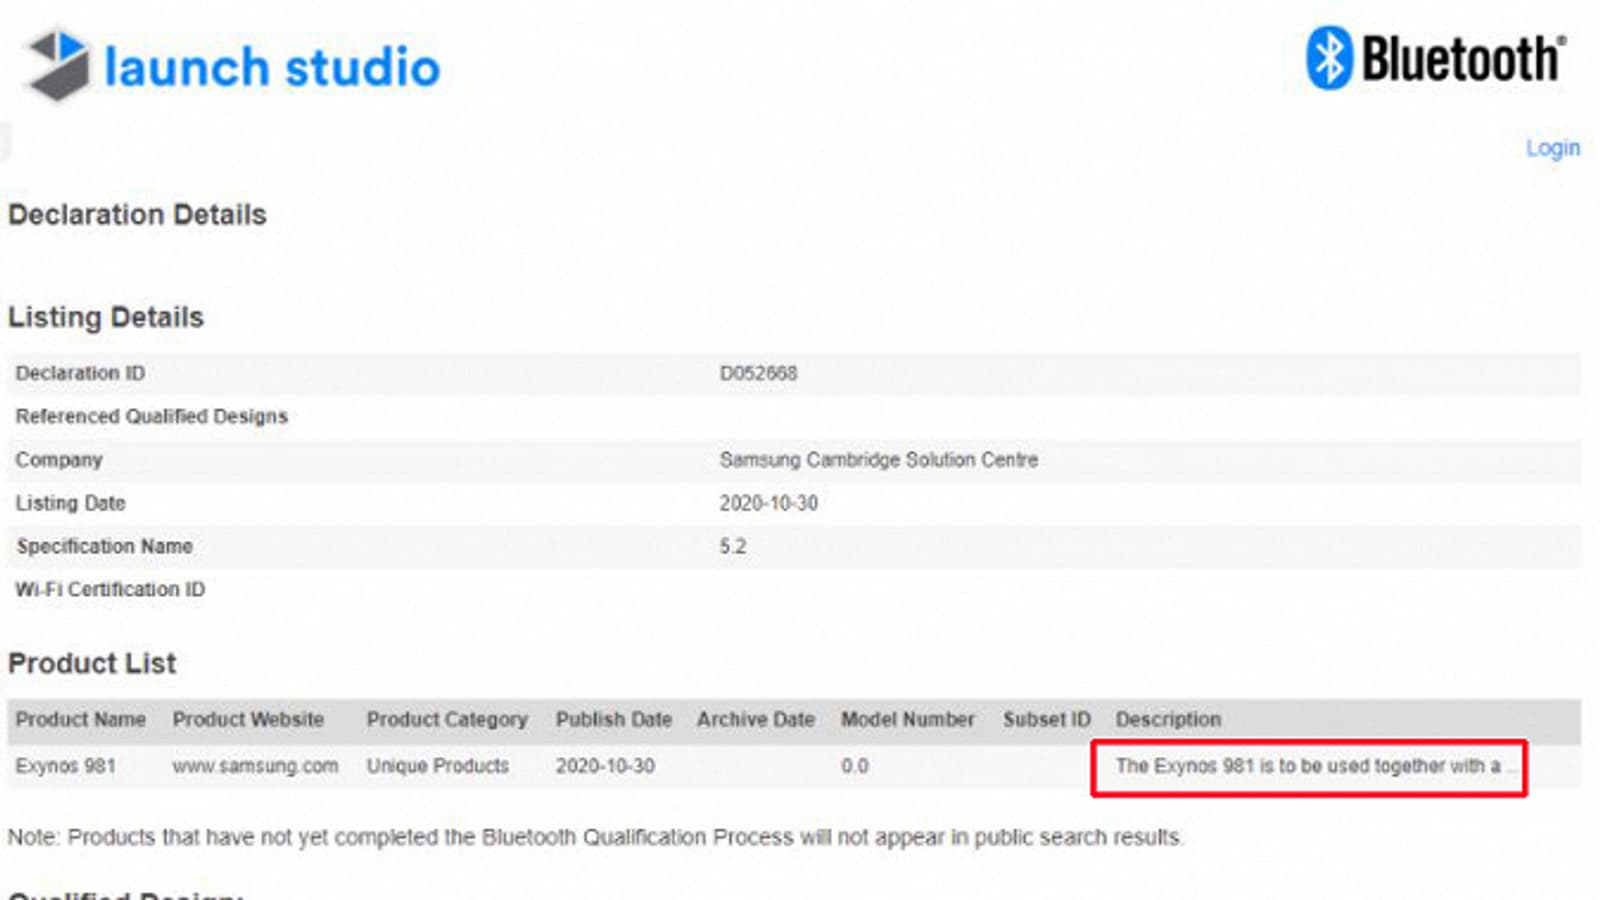Click the Product Category column header
The height and width of the screenshot is (900, 1600).
pyautogui.click(x=446, y=719)
